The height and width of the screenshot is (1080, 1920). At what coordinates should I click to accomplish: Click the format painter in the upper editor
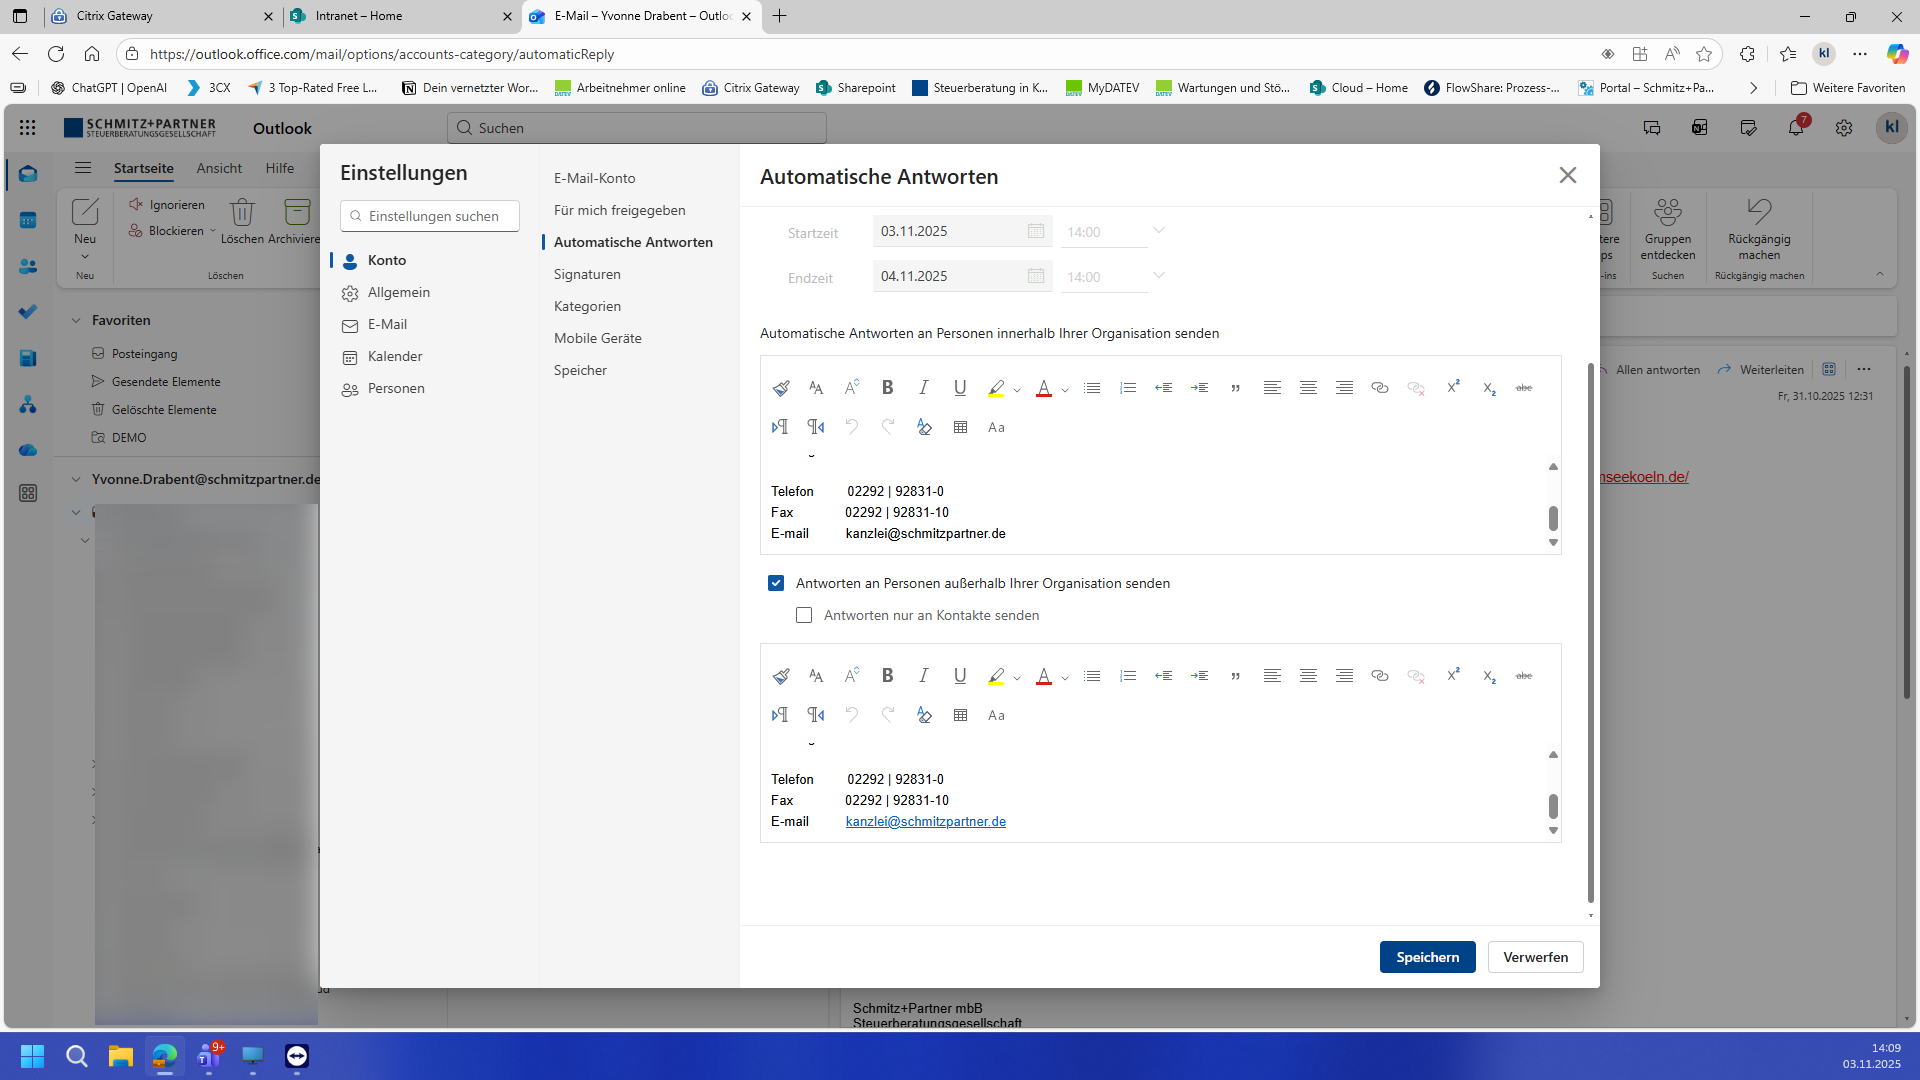[781, 388]
